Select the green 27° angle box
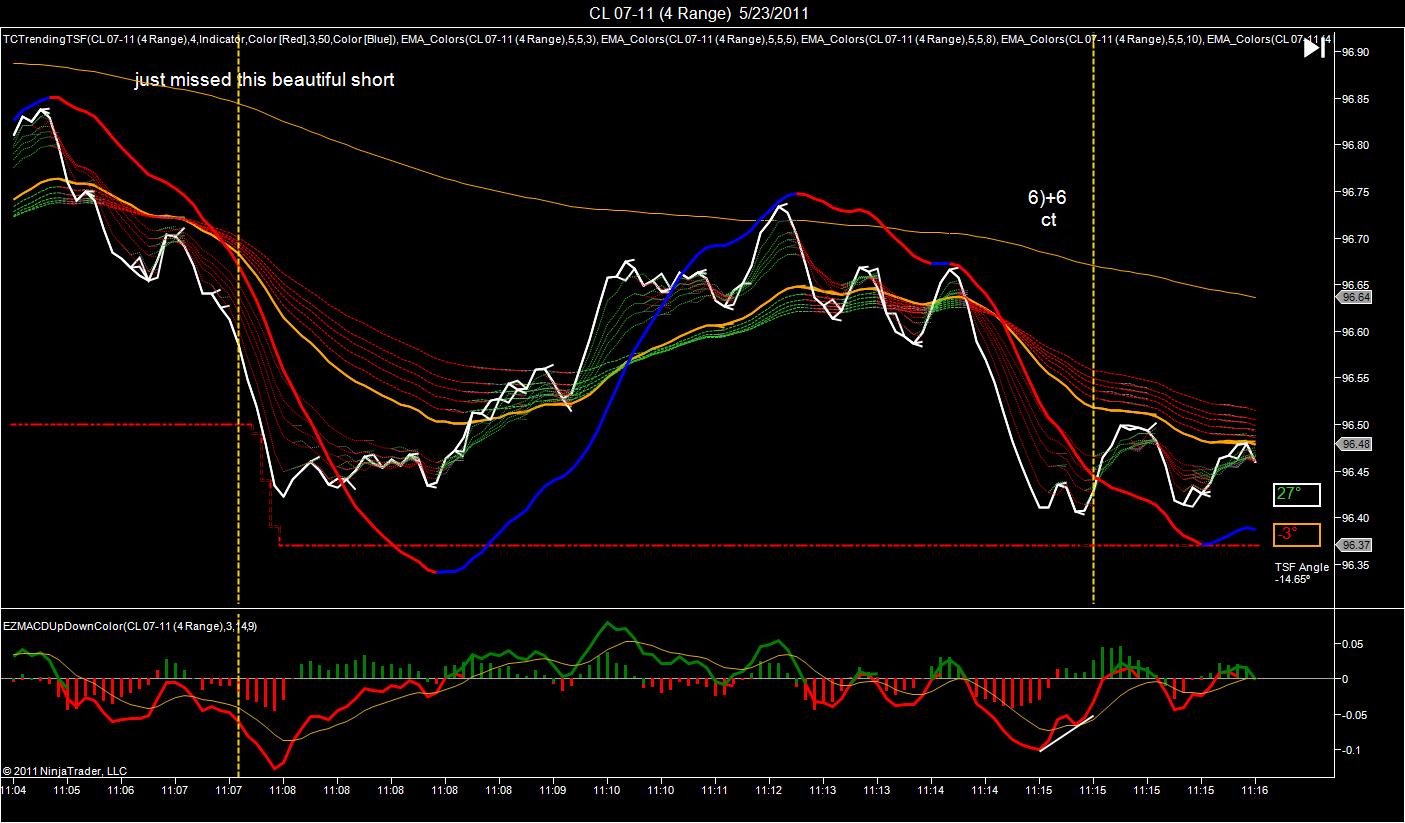This screenshot has width=1405, height=823. coord(1297,494)
